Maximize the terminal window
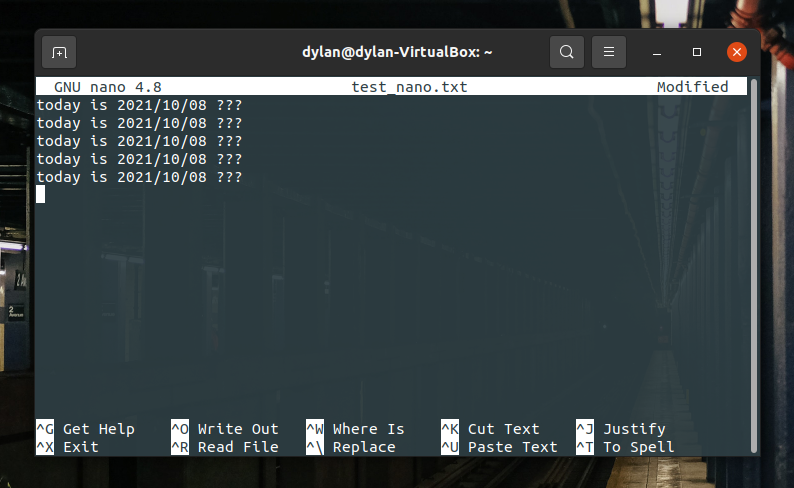The width and height of the screenshot is (794, 488). 697,52
